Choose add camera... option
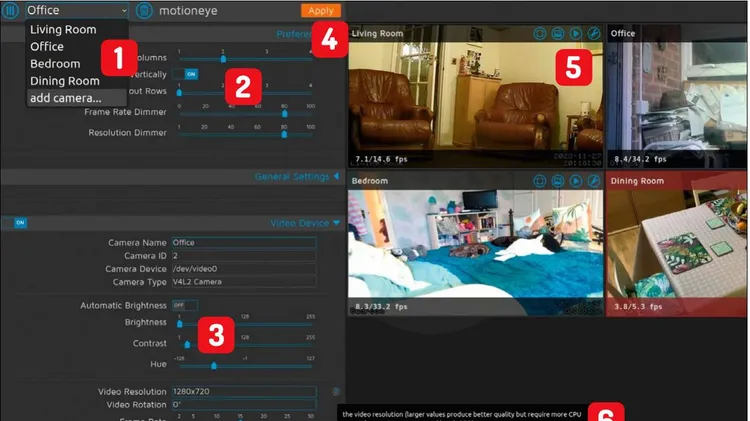This screenshot has height=421, width=750. pos(77,98)
